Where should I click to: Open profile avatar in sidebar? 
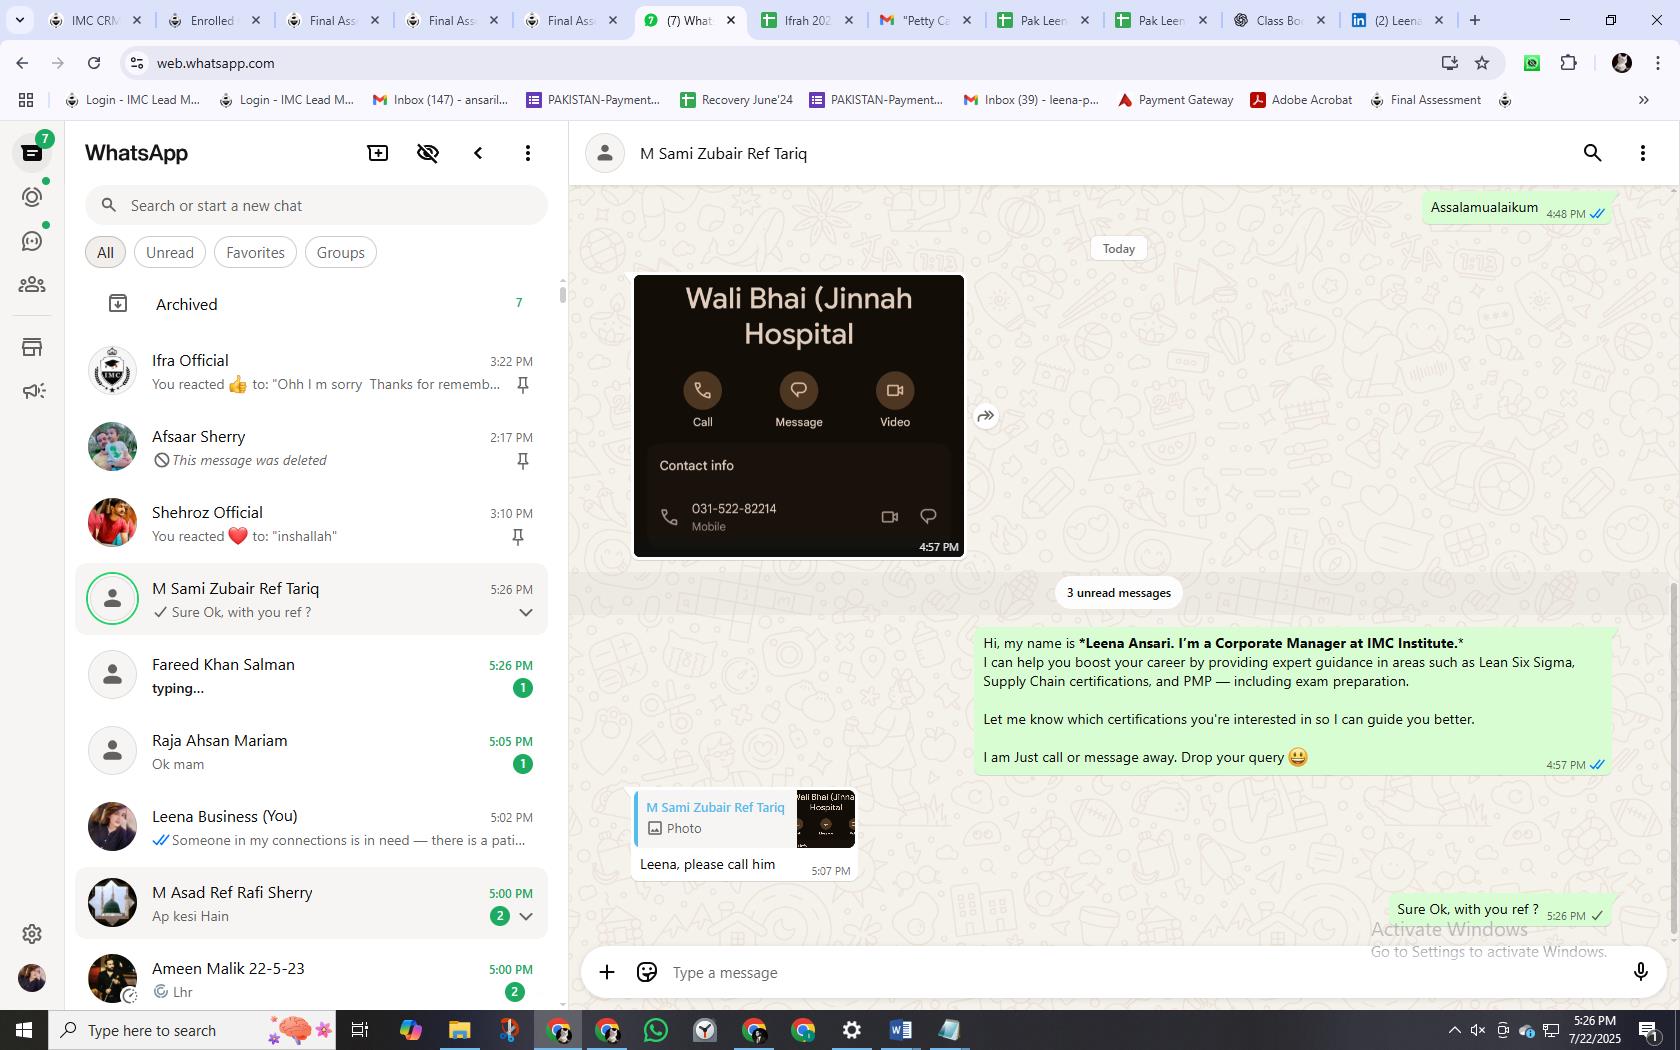point(32,978)
